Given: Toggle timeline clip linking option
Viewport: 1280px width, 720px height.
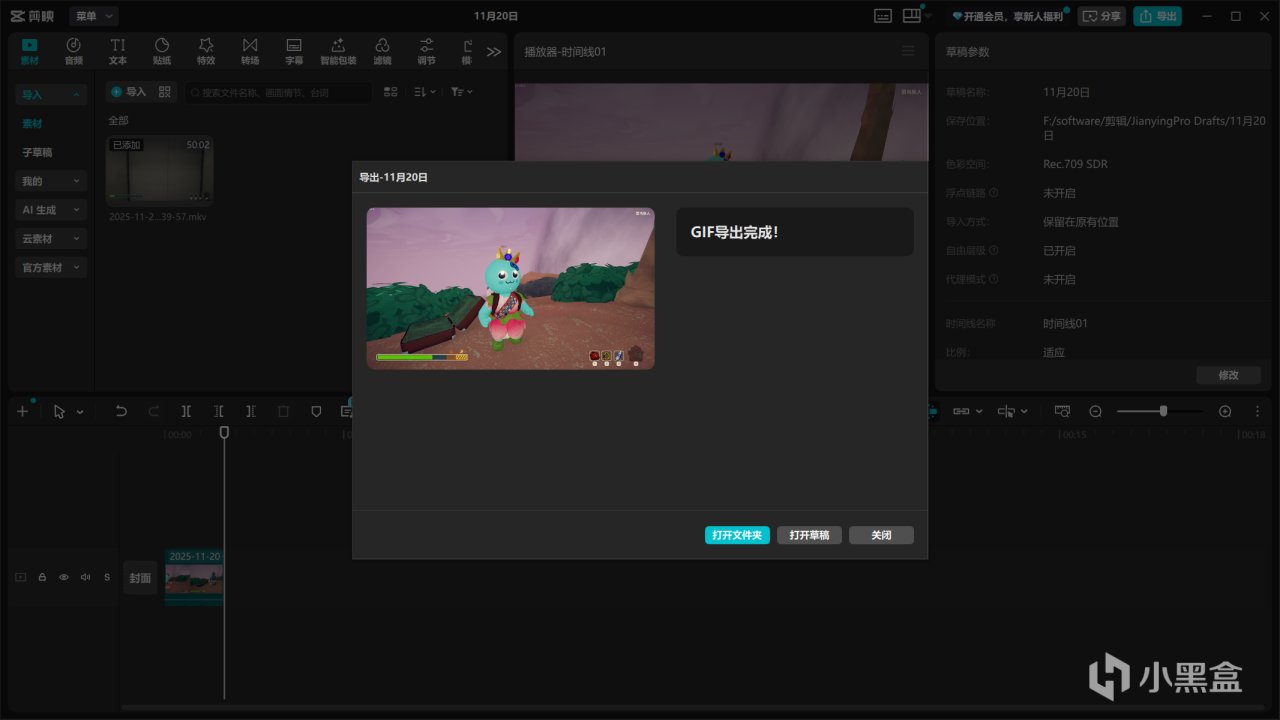Looking at the screenshot, I should pyautogui.click(x=961, y=411).
